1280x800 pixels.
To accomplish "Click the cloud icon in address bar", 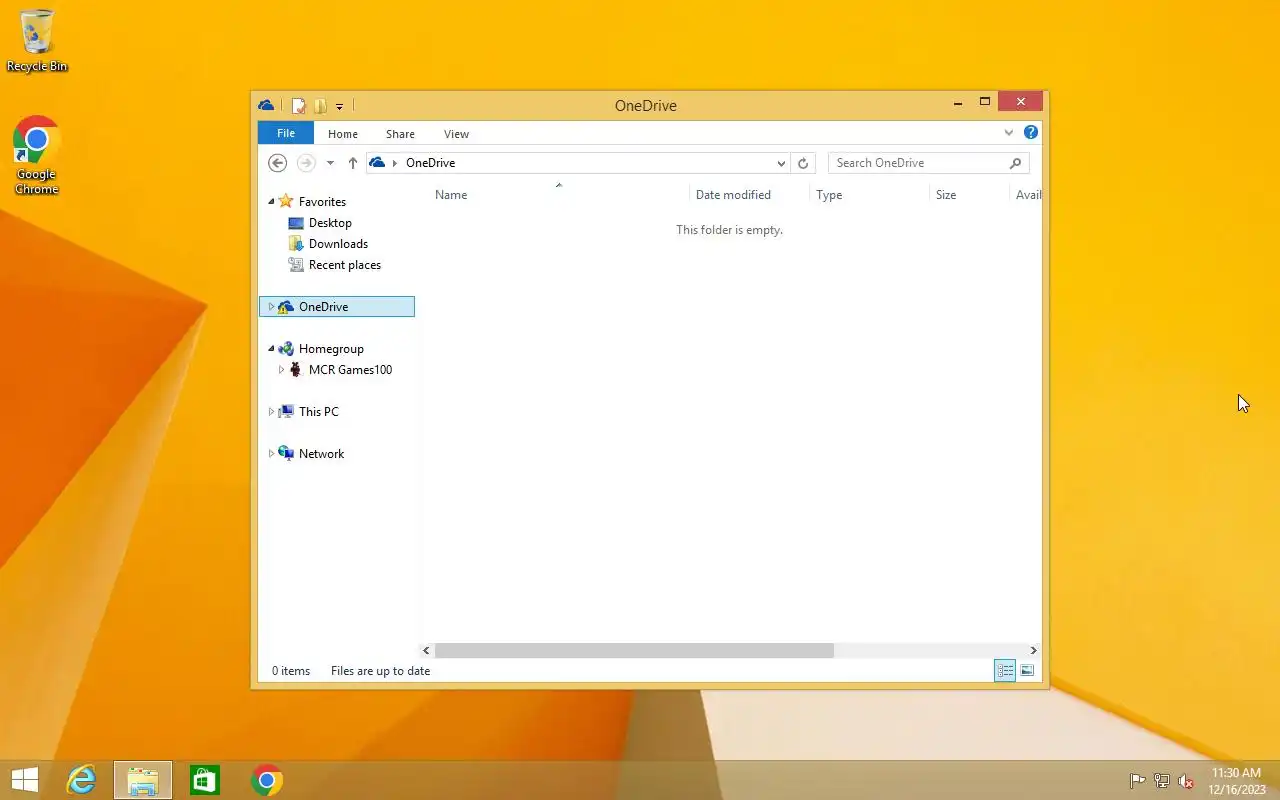I will tap(377, 162).
